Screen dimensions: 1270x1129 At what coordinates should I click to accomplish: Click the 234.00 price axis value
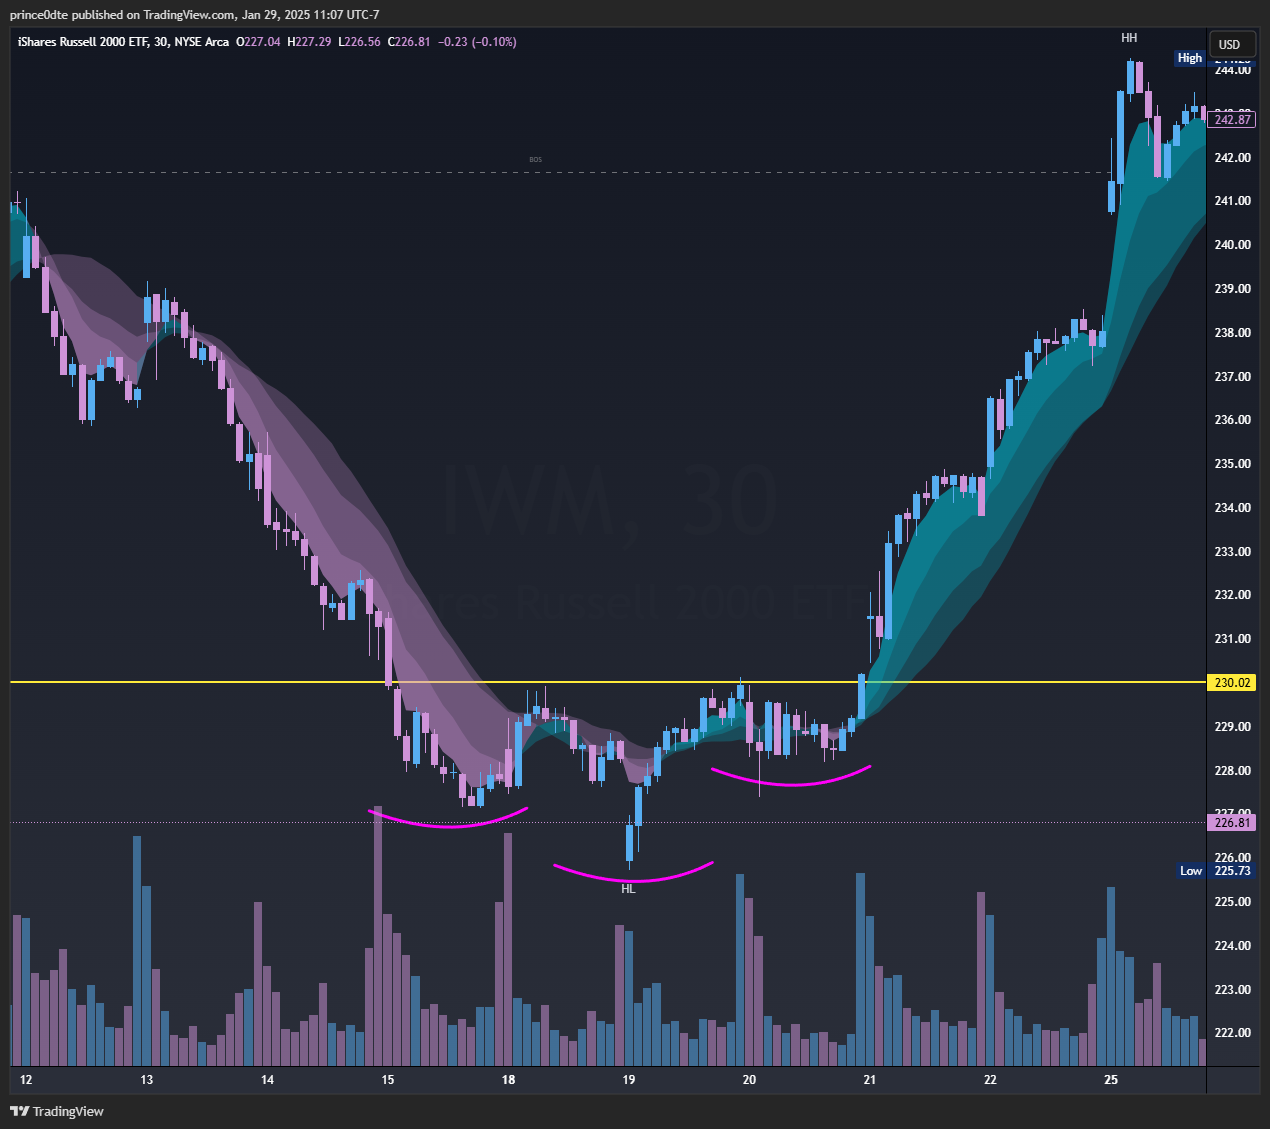1232,508
